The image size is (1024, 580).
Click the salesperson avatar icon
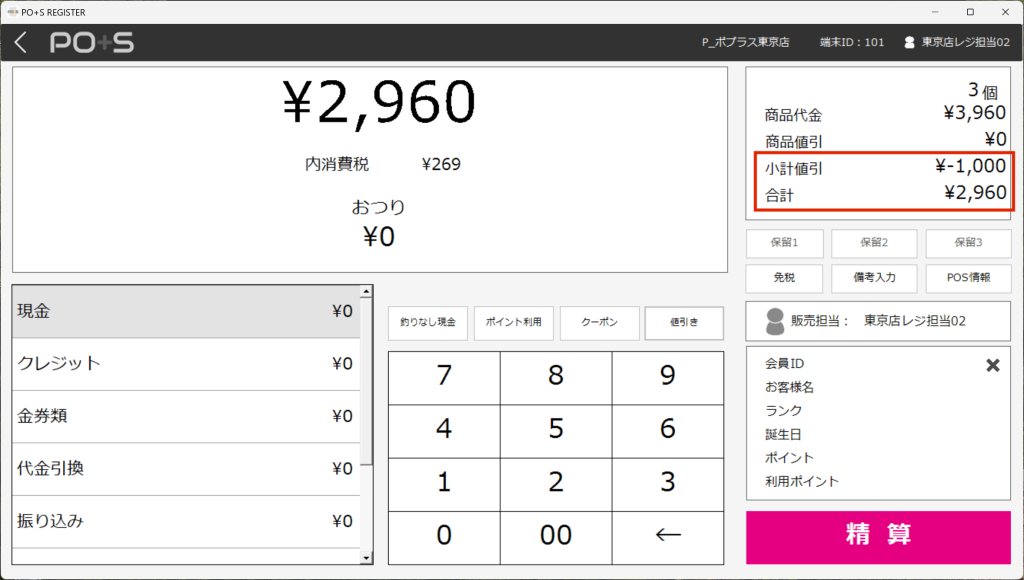click(x=774, y=321)
